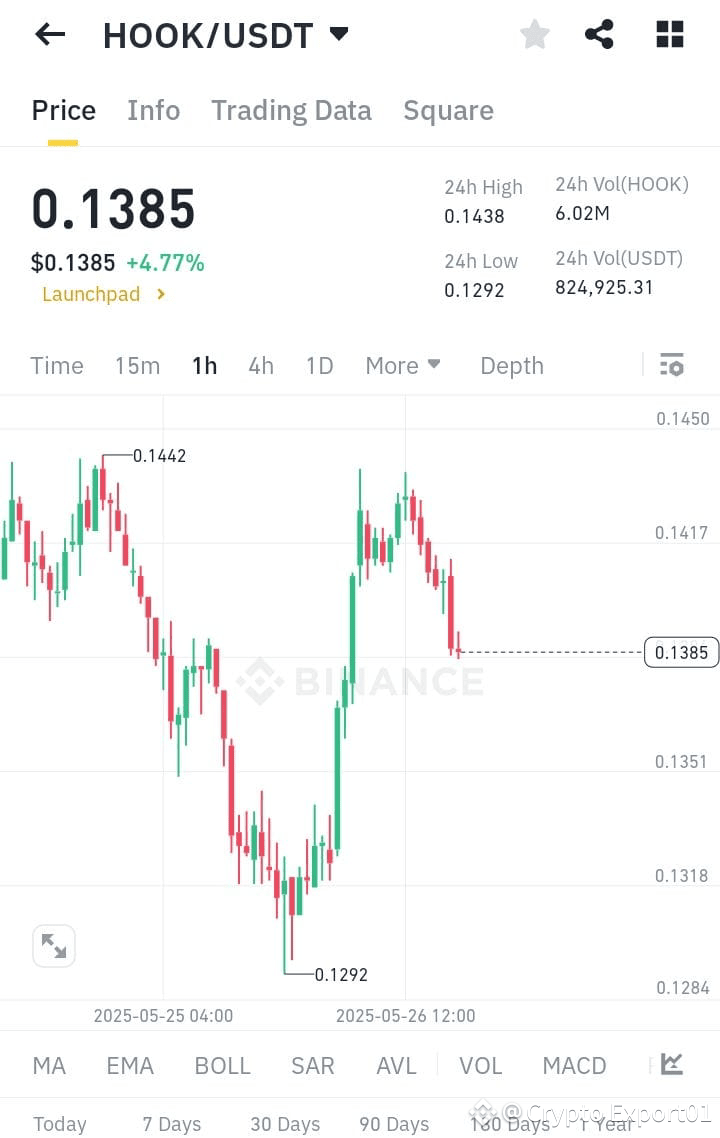Switch to the Trading Data tab
The height and width of the screenshot is (1138, 720).
tap(291, 110)
